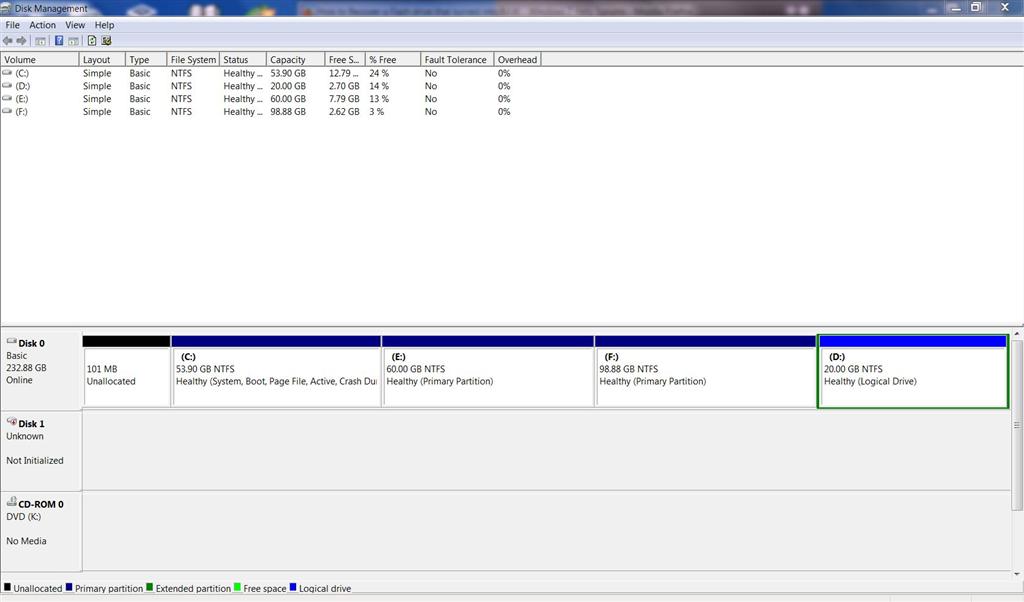Sort by the Volume column header
The height and width of the screenshot is (602, 1024).
pos(40,59)
